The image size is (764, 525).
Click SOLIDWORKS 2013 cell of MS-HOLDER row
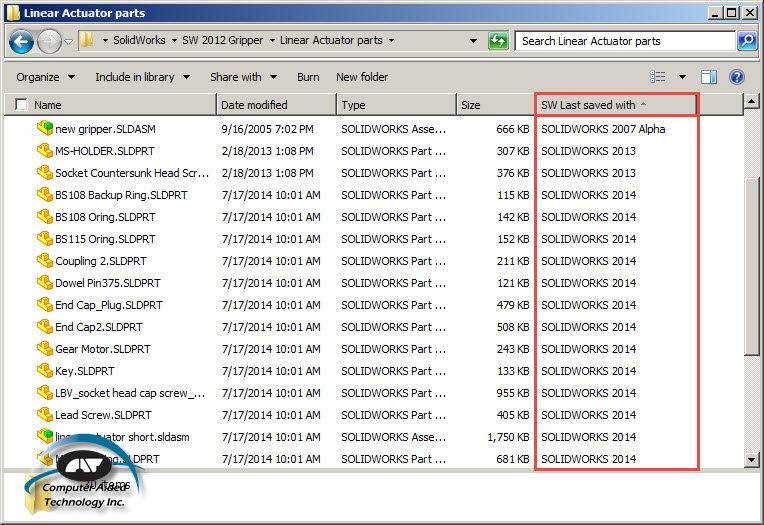tap(589, 151)
